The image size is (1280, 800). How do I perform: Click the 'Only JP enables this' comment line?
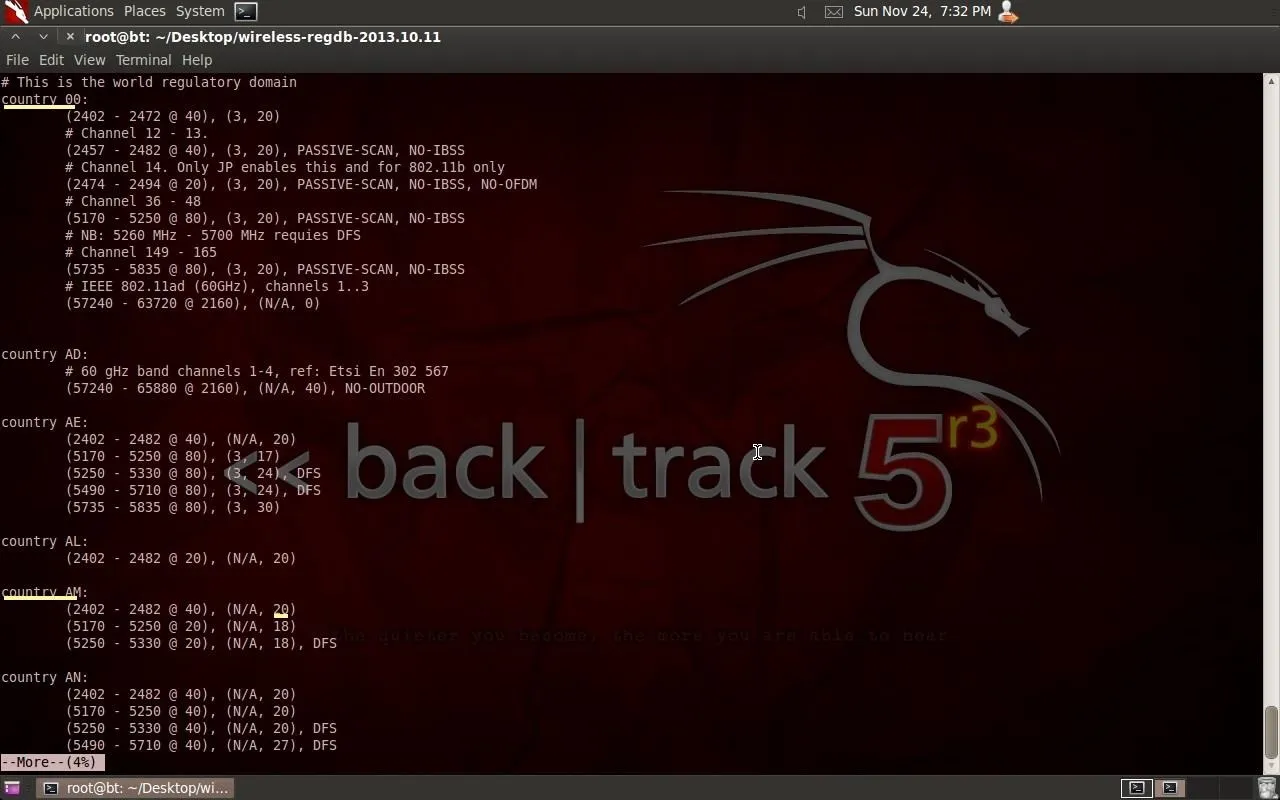tap(285, 167)
